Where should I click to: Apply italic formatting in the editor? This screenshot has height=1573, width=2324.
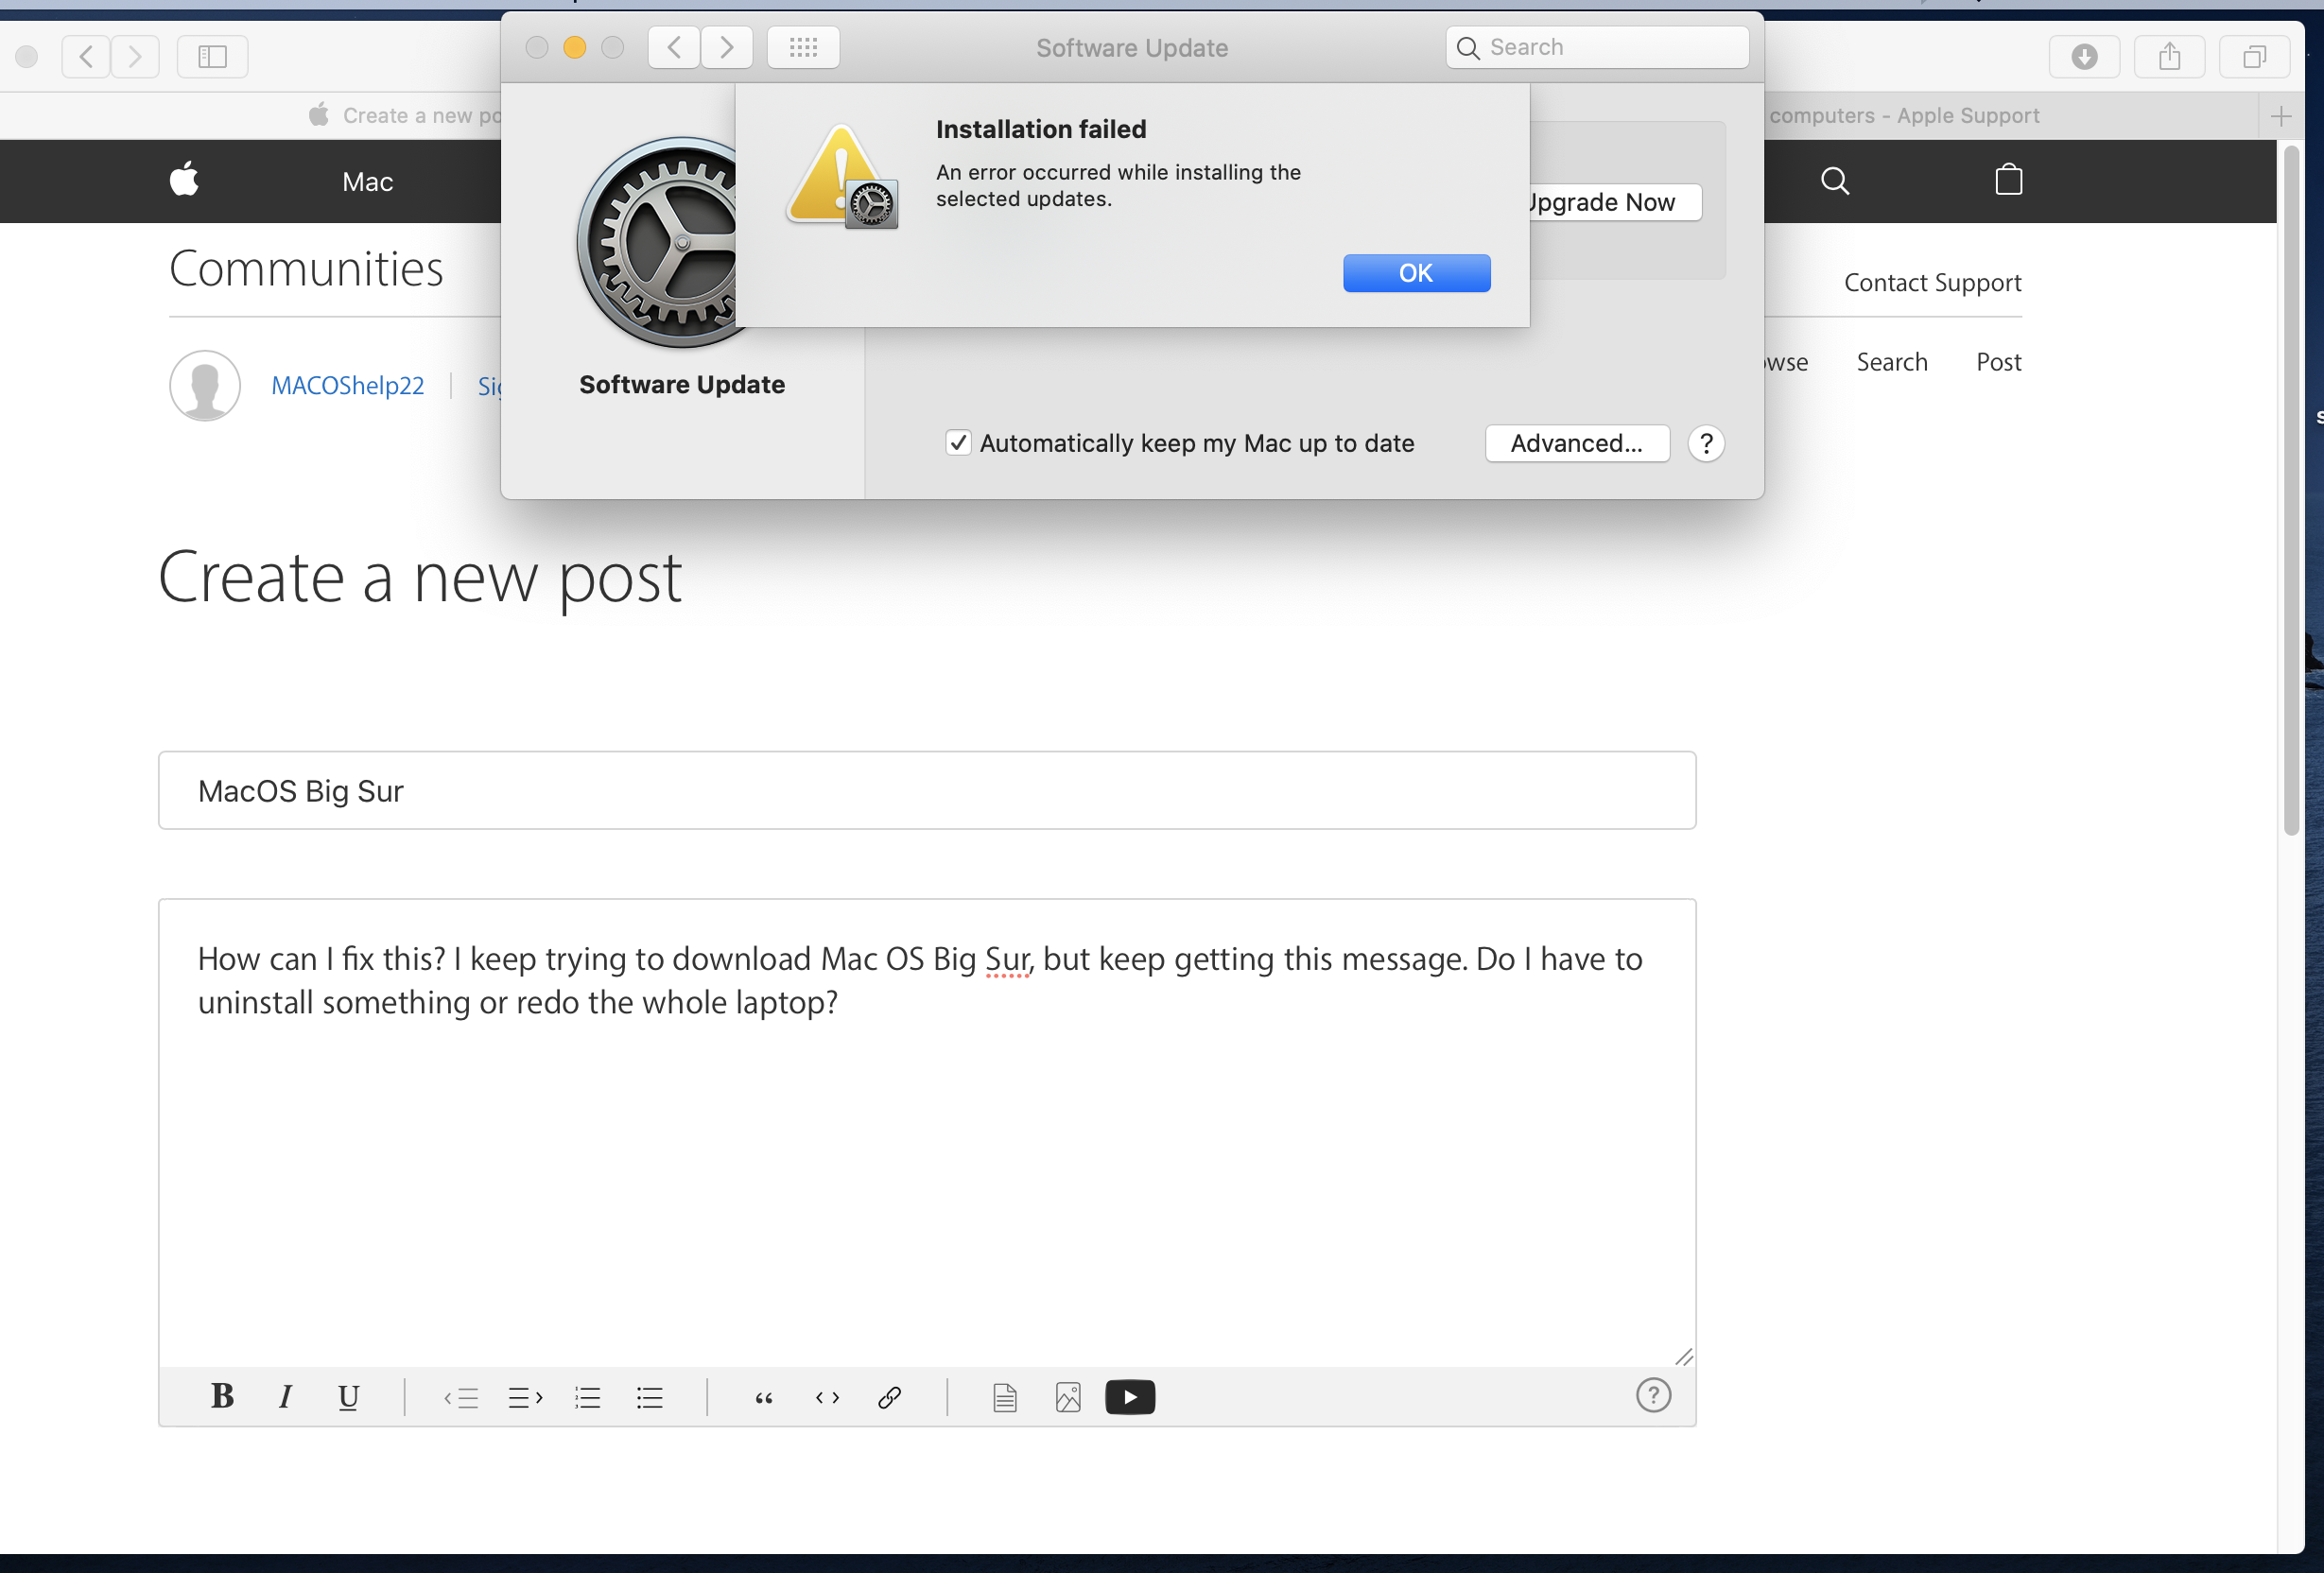point(285,1396)
